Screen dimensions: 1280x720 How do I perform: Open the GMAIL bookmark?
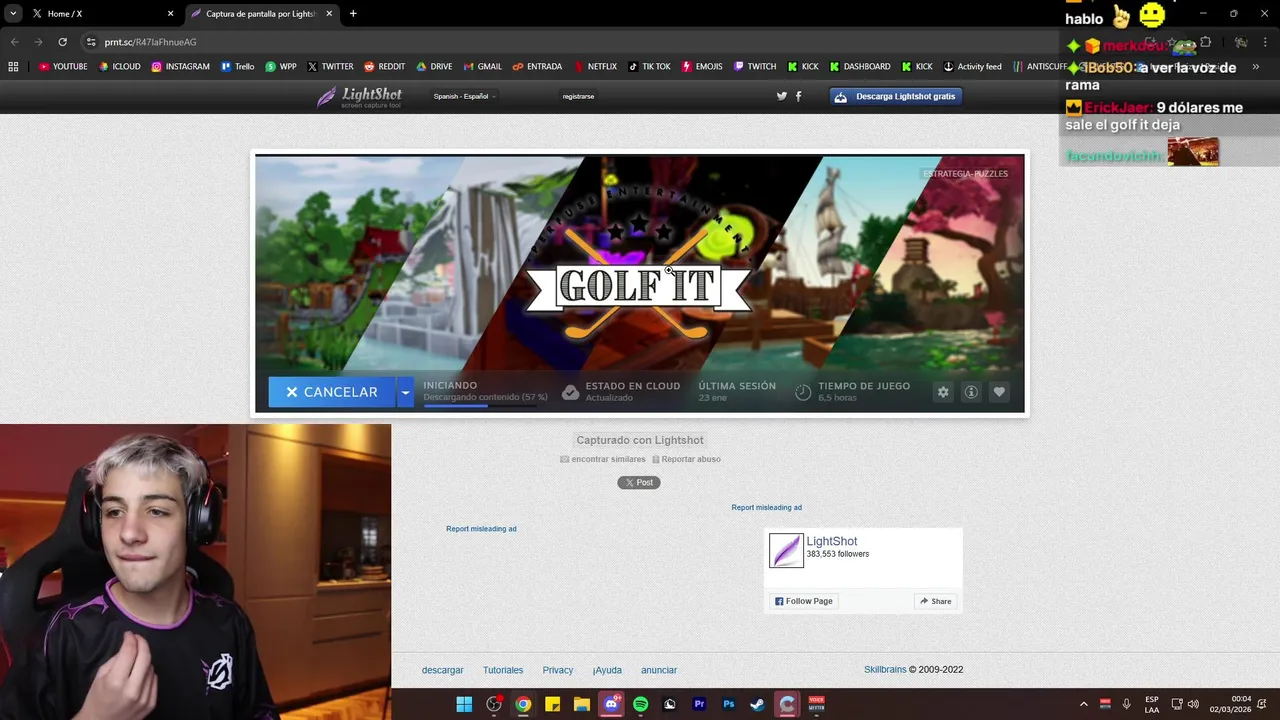[x=482, y=67]
